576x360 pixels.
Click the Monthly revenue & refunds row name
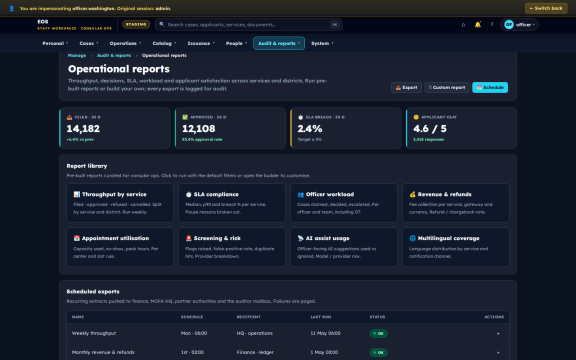pyautogui.click(x=103, y=352)
